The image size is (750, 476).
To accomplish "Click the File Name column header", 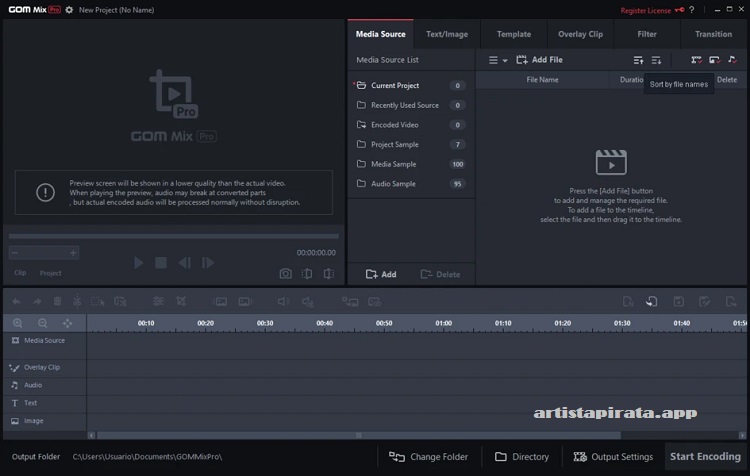I will point(542,79).
